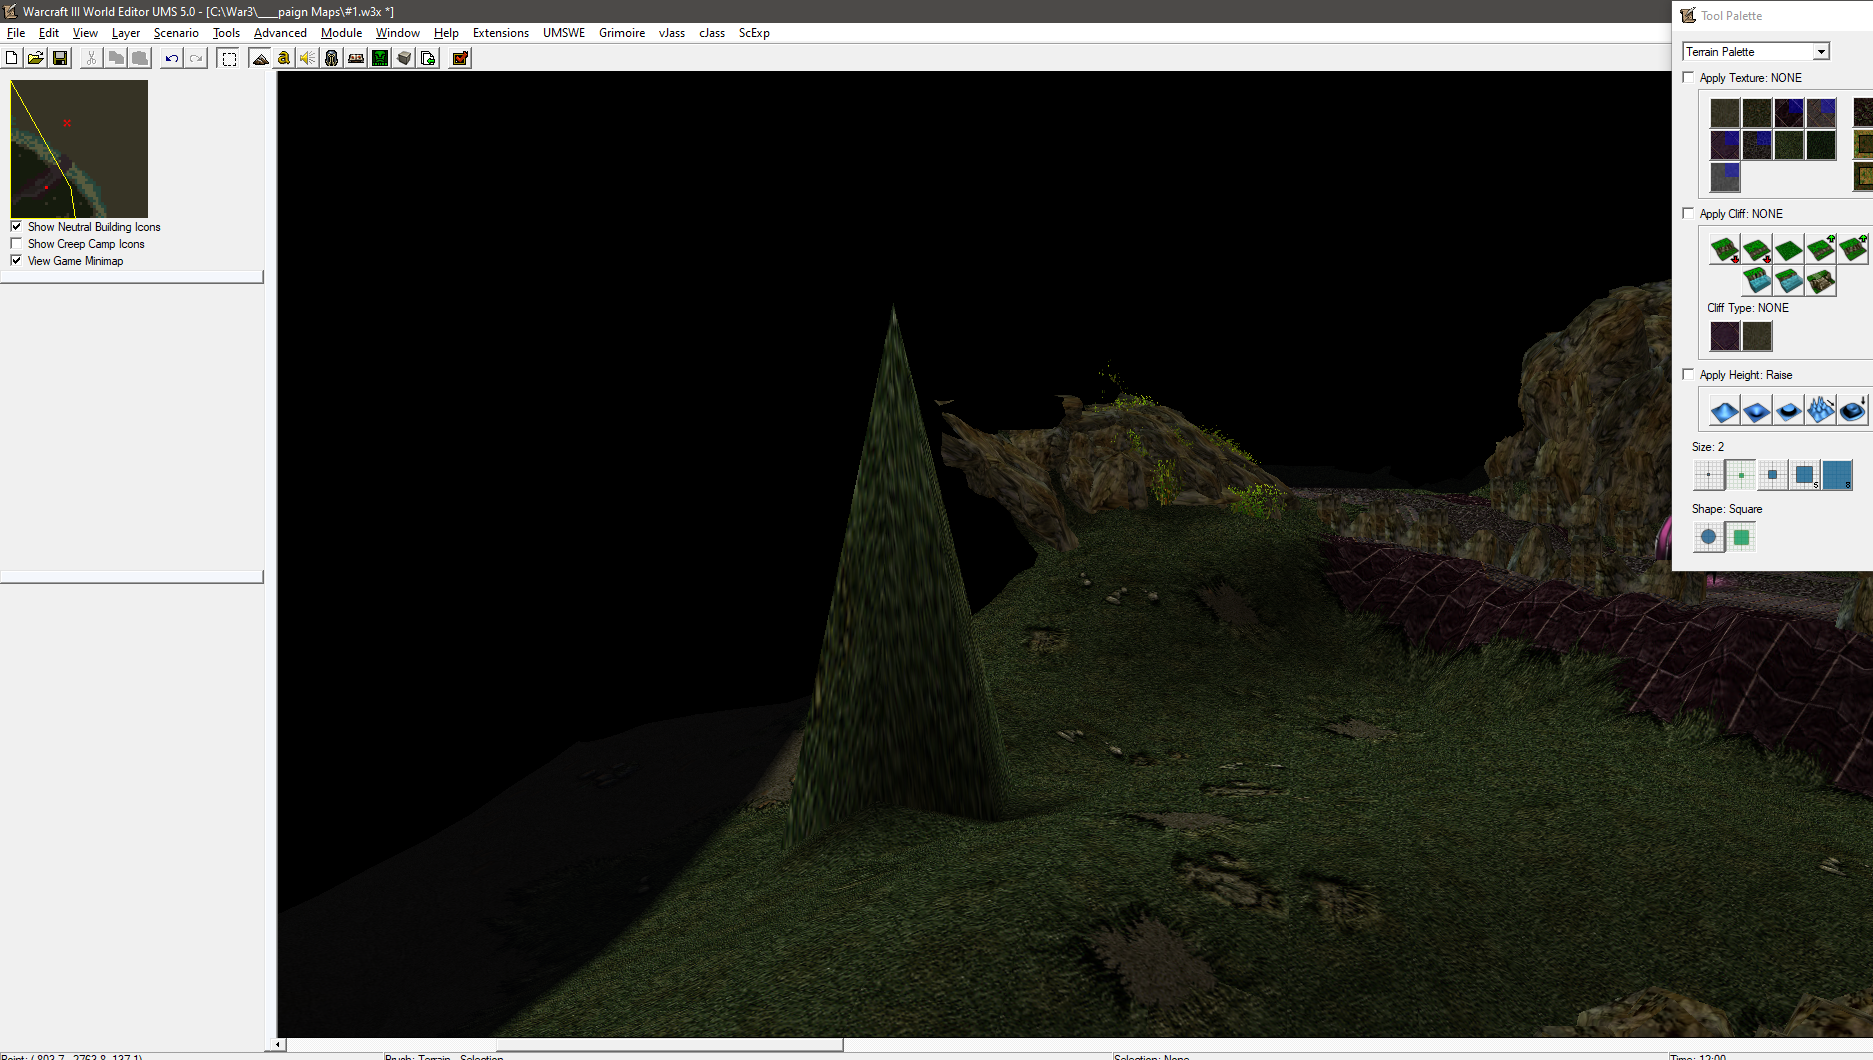Open the Import Manager icon
The width and height of the screenshot is (1873, 1060).
click(428, 58)
